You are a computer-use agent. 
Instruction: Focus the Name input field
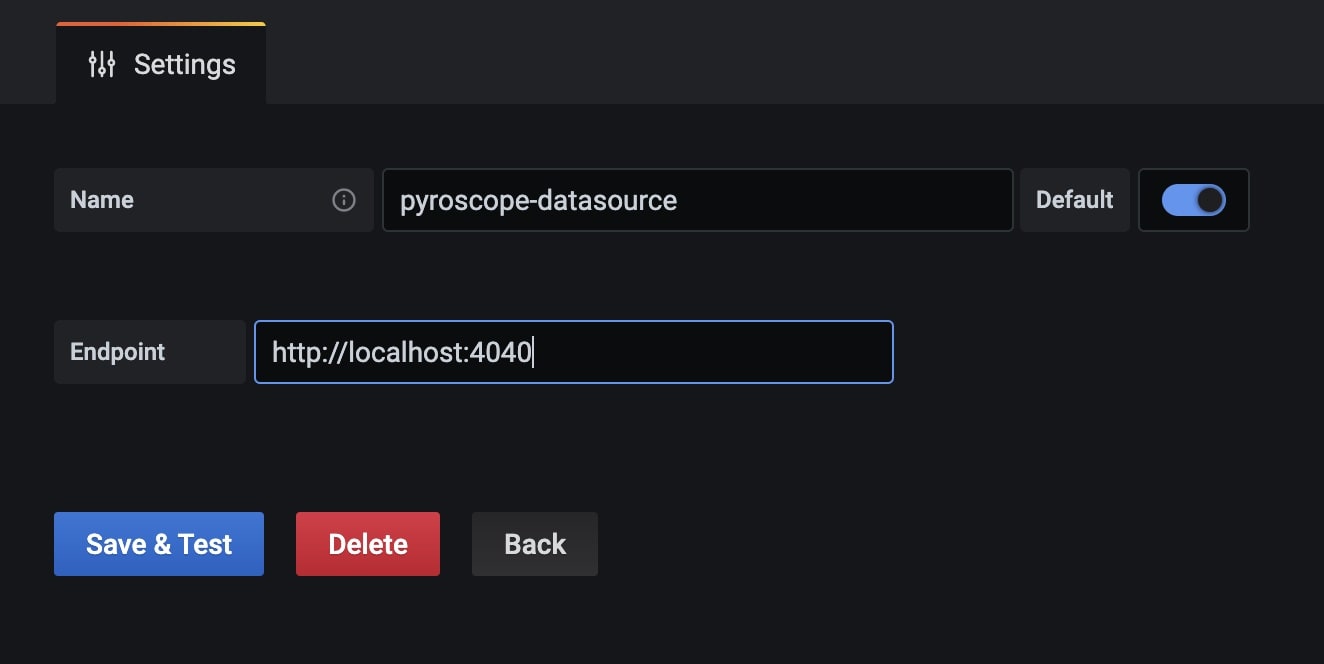698,200
